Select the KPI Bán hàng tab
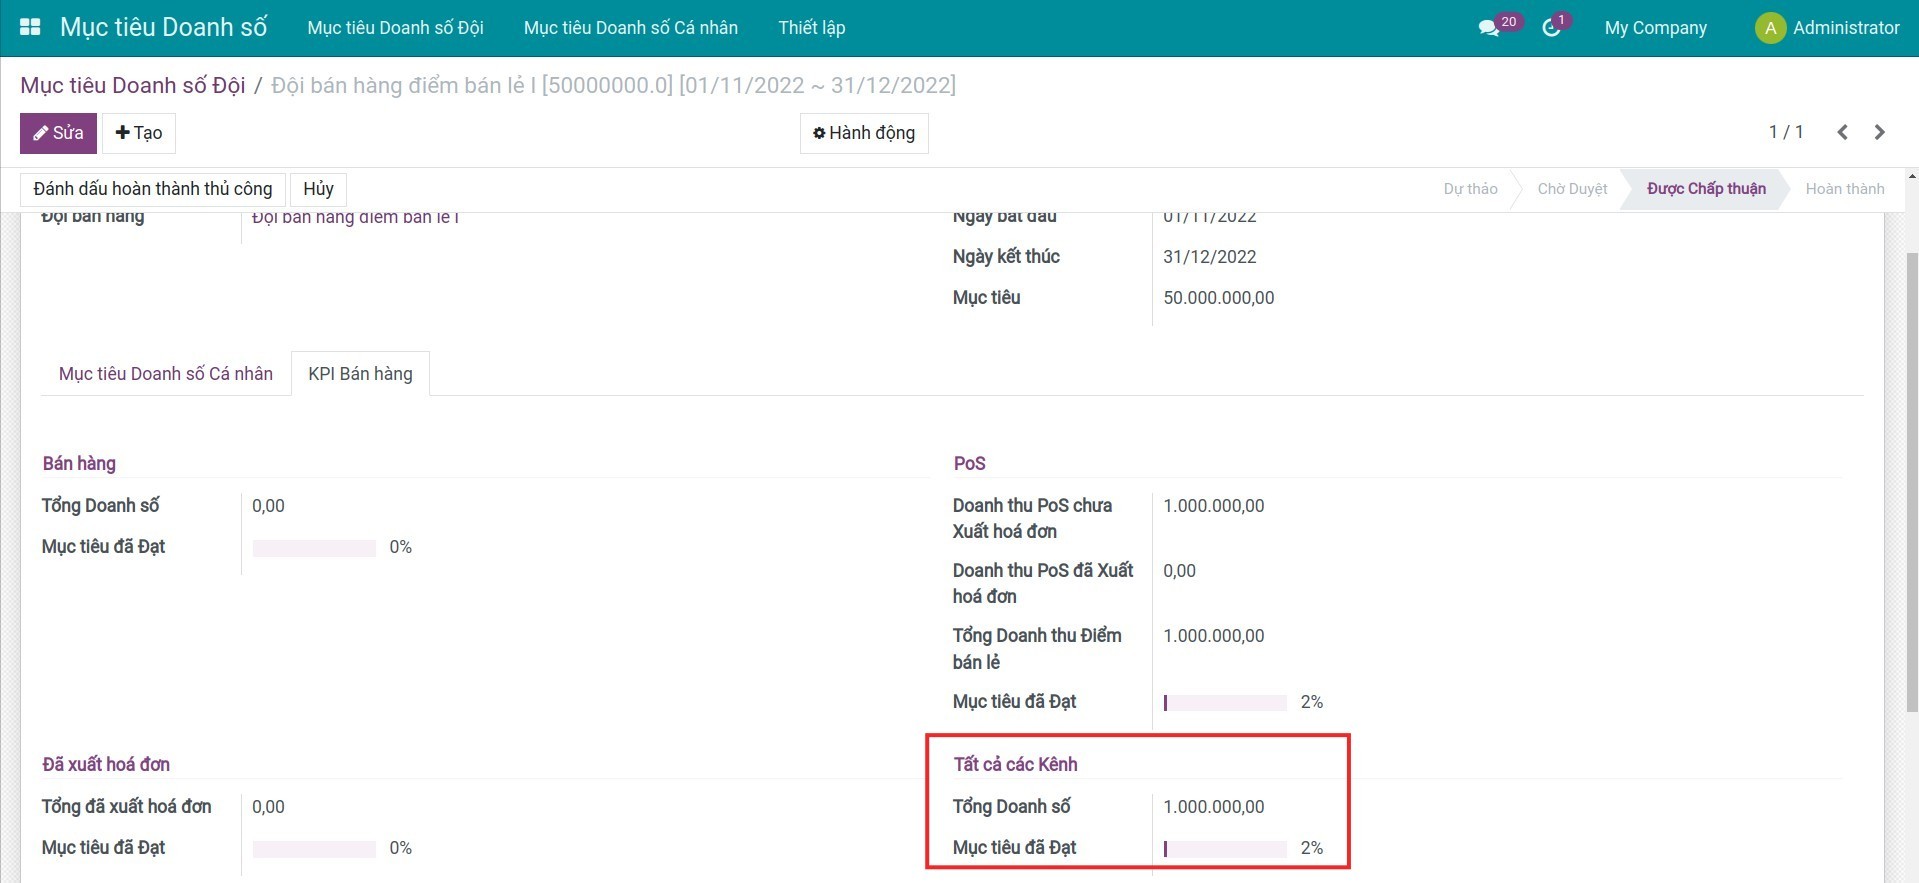 pyautogui.click(x=360, y=374)
